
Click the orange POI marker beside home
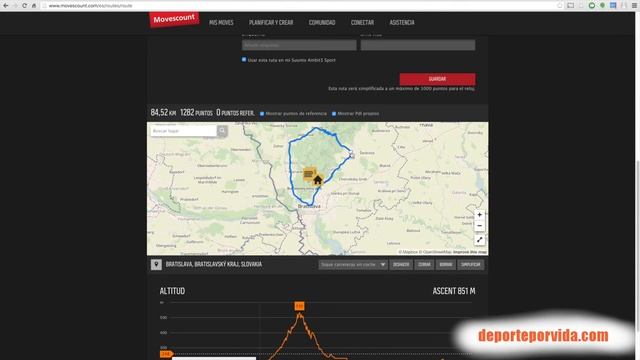[x=309, y=174]
